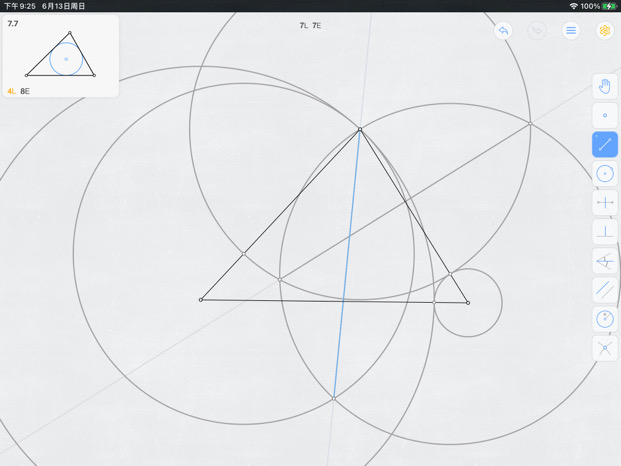Tap the 7L 7E move counter
Screen dimensions: 621x466
(x=310, y=26)
